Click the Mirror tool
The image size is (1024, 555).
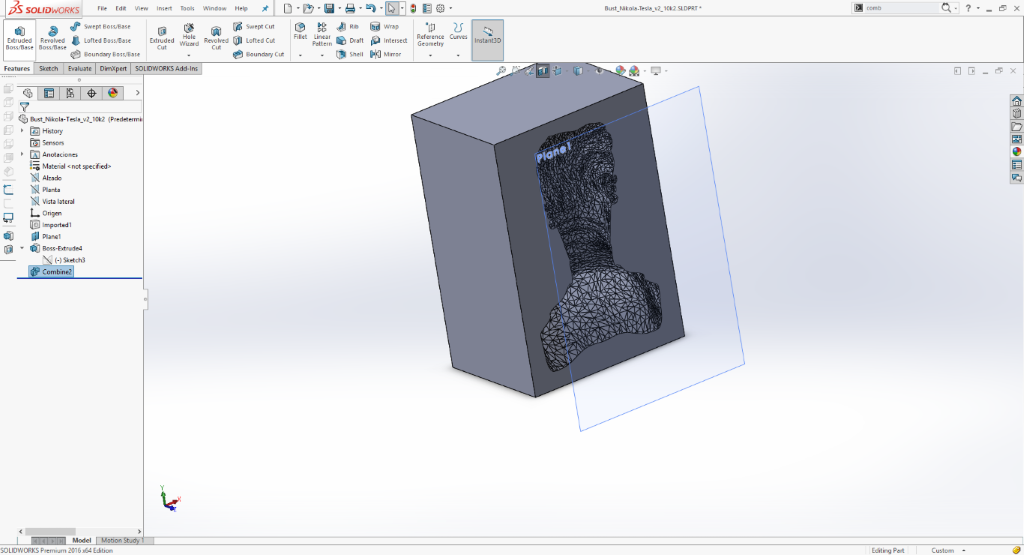[x=386, y=54]
